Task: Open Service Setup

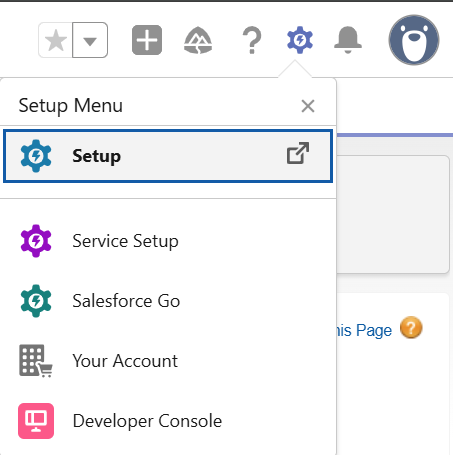Action: [168, 241]
